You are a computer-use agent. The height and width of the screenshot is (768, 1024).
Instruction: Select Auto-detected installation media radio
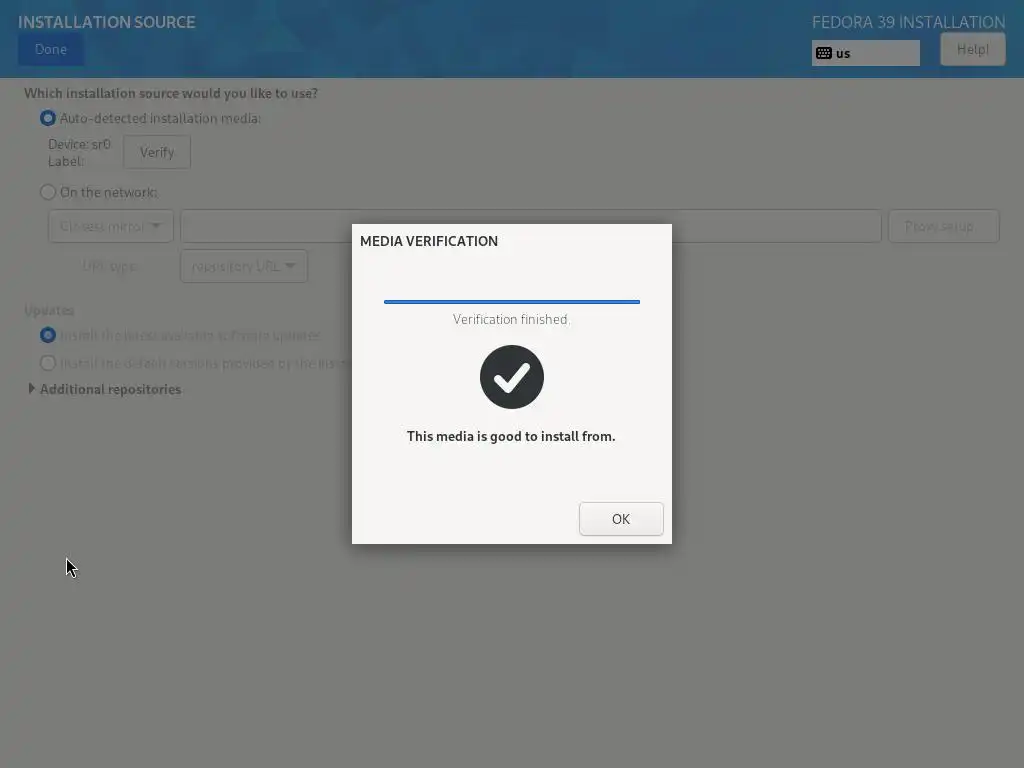coord(48,118)
